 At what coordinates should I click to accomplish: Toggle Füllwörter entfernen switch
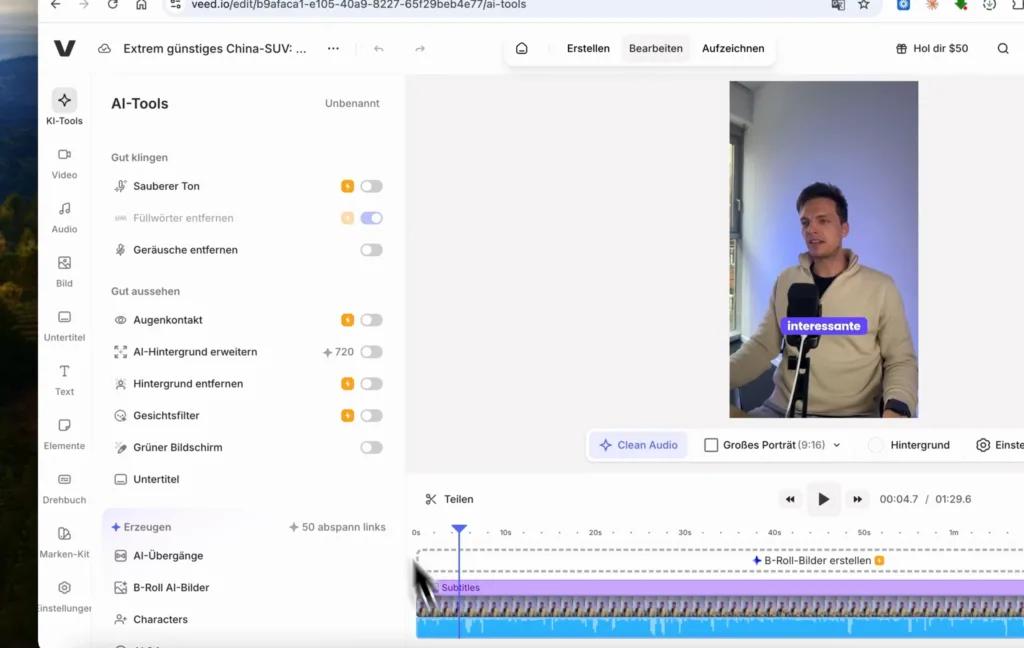click(x=371, y=218)
